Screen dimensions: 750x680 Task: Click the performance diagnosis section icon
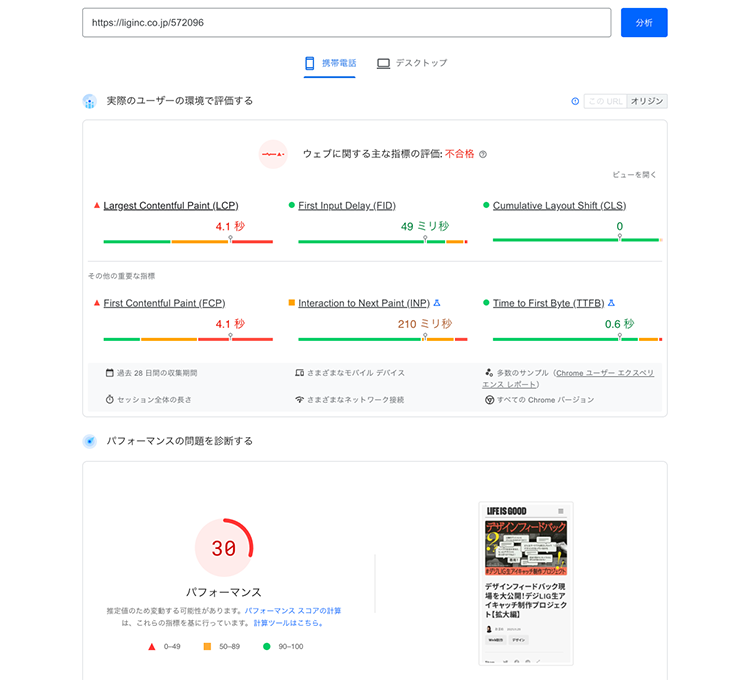89,441
